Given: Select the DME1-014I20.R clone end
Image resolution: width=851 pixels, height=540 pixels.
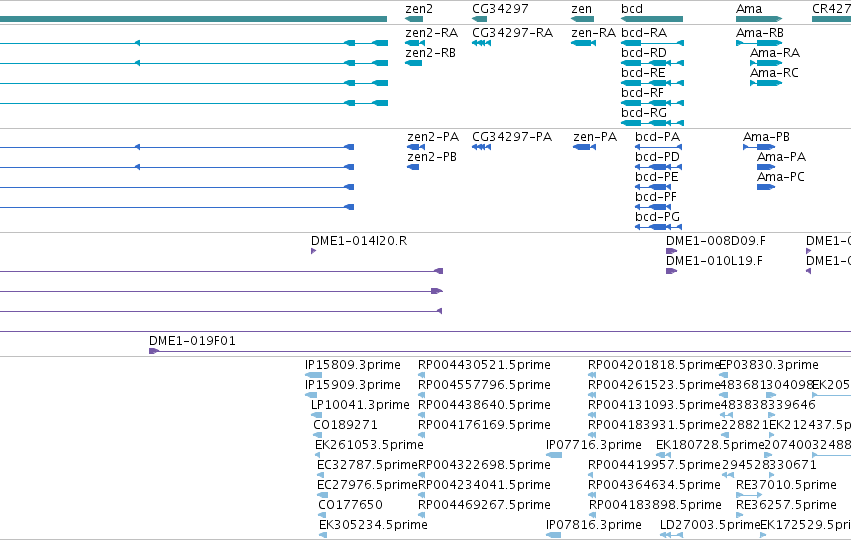Looking at the screenshot, I should coord(359,241).
